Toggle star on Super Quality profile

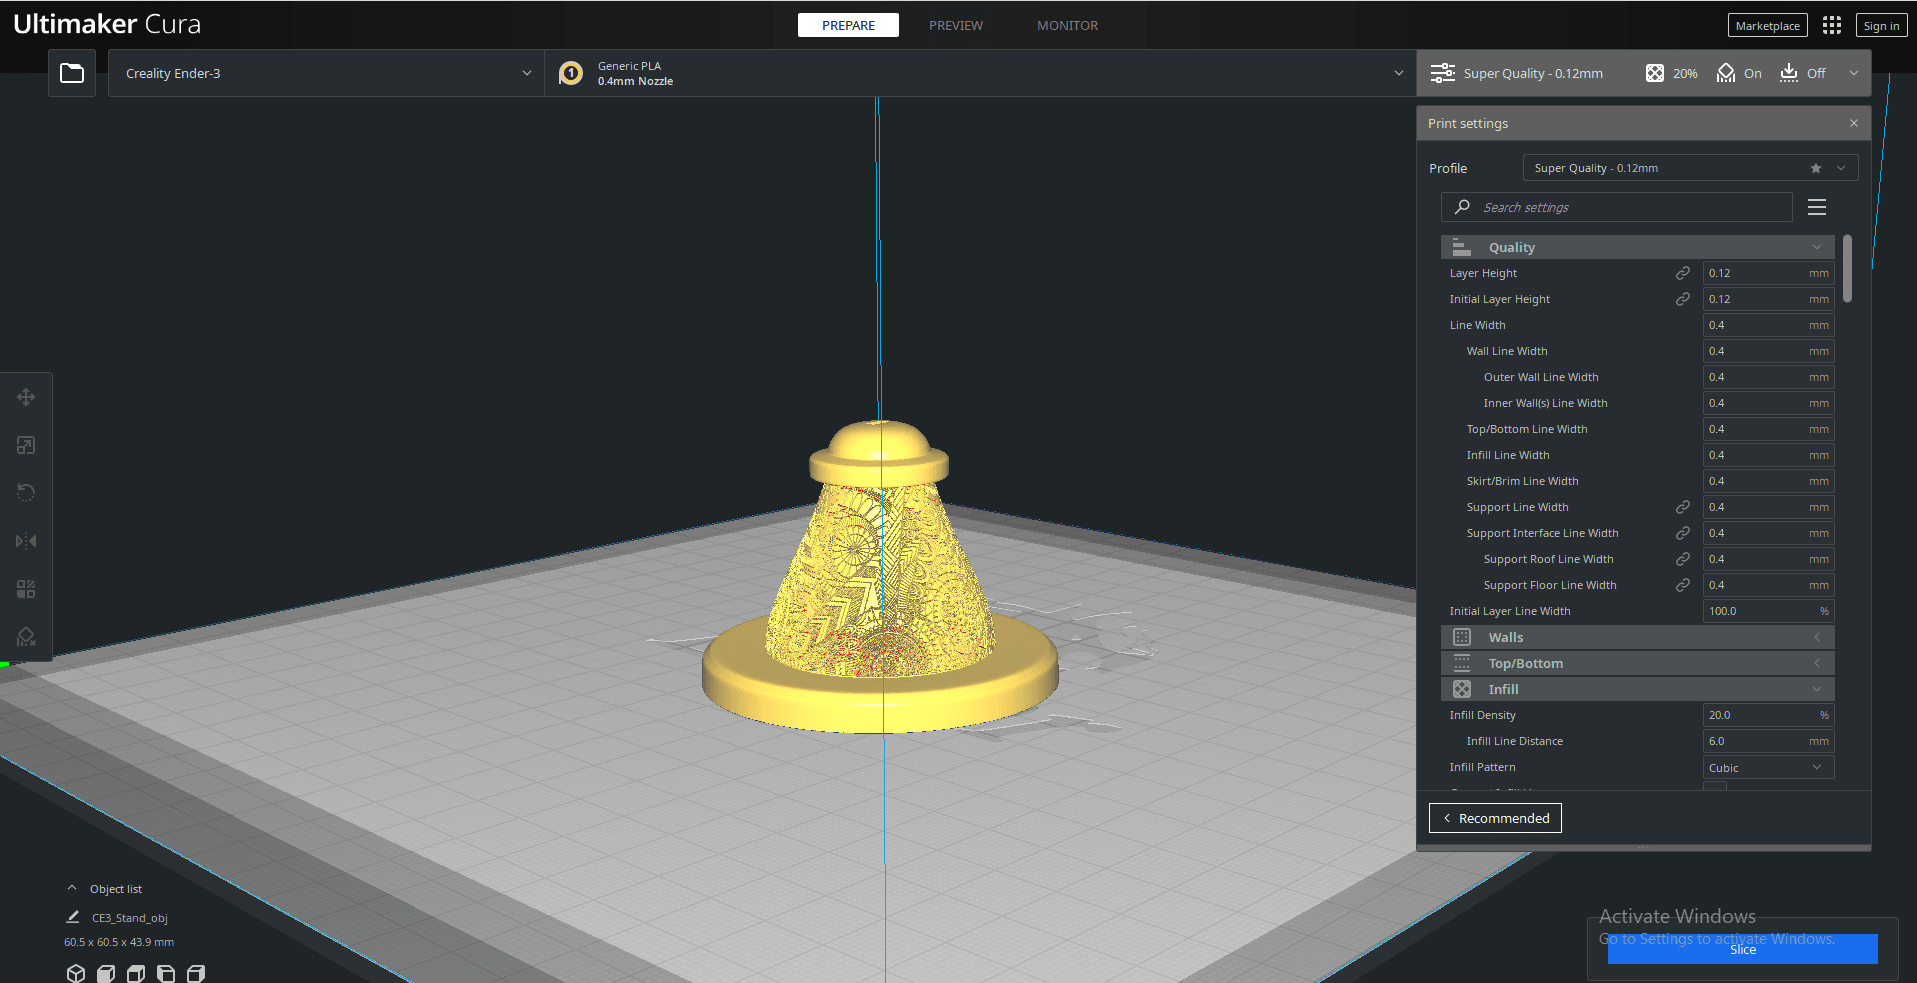tap(1816, 168)
